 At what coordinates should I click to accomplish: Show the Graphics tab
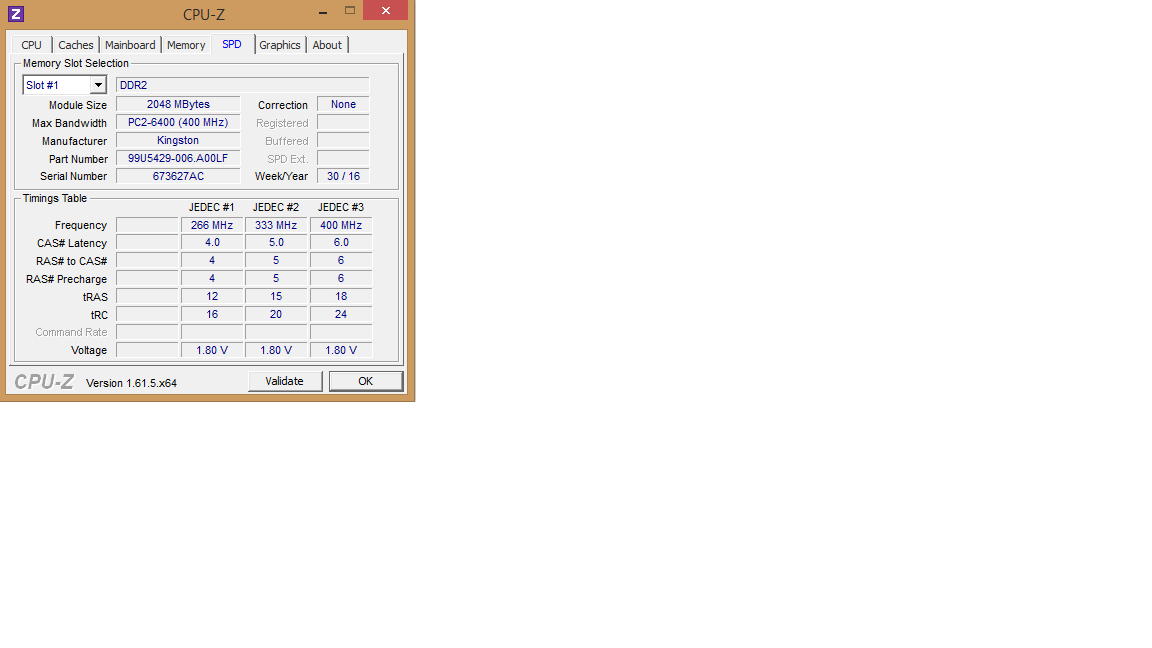pos(280,45)
